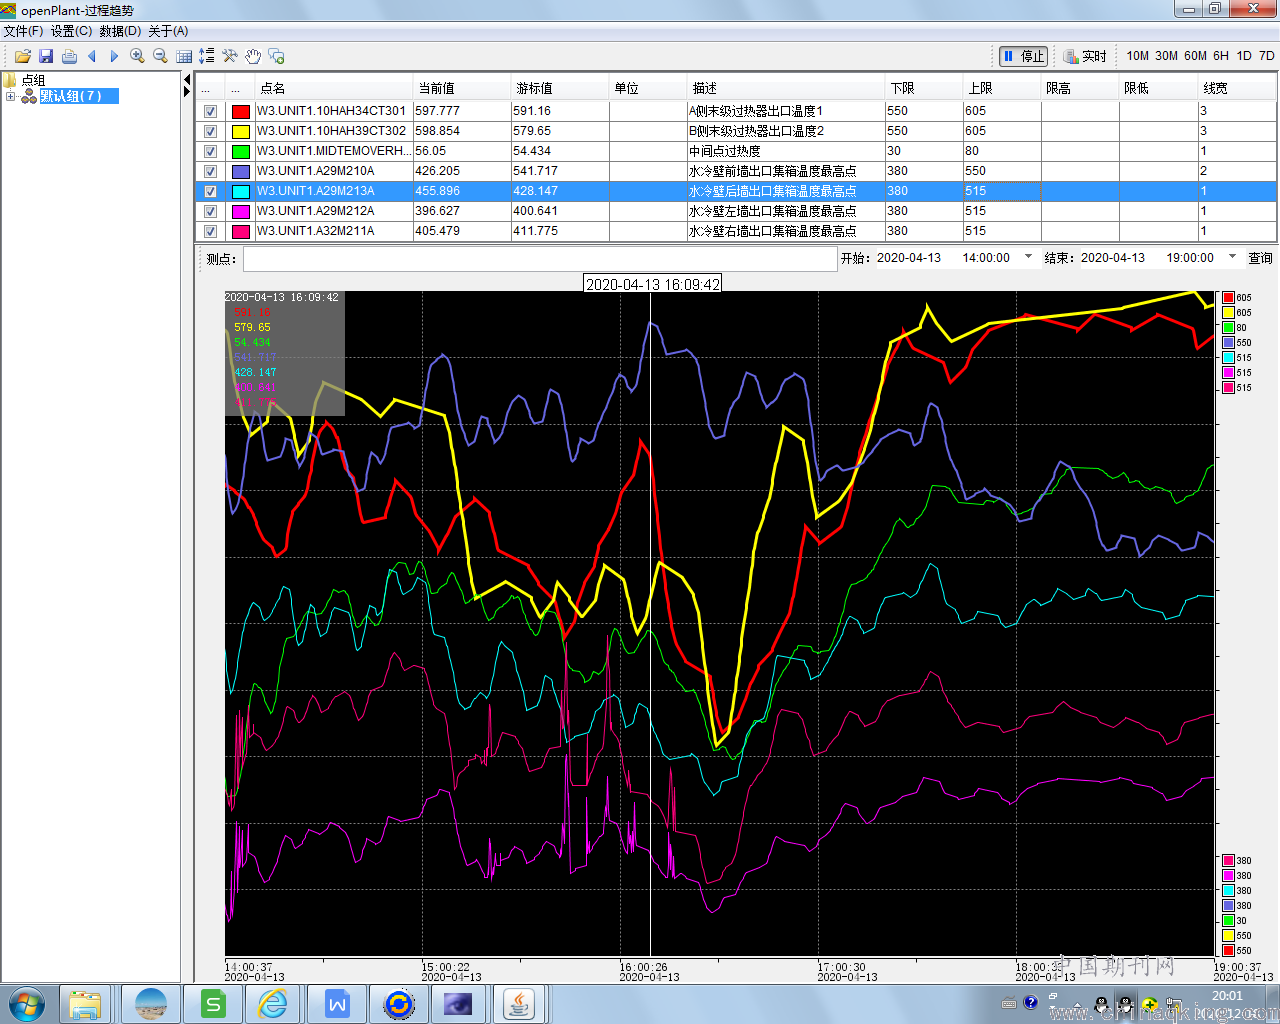
Task: Open the Java application taskbar icon
Action: click(x=518, y=1004)
